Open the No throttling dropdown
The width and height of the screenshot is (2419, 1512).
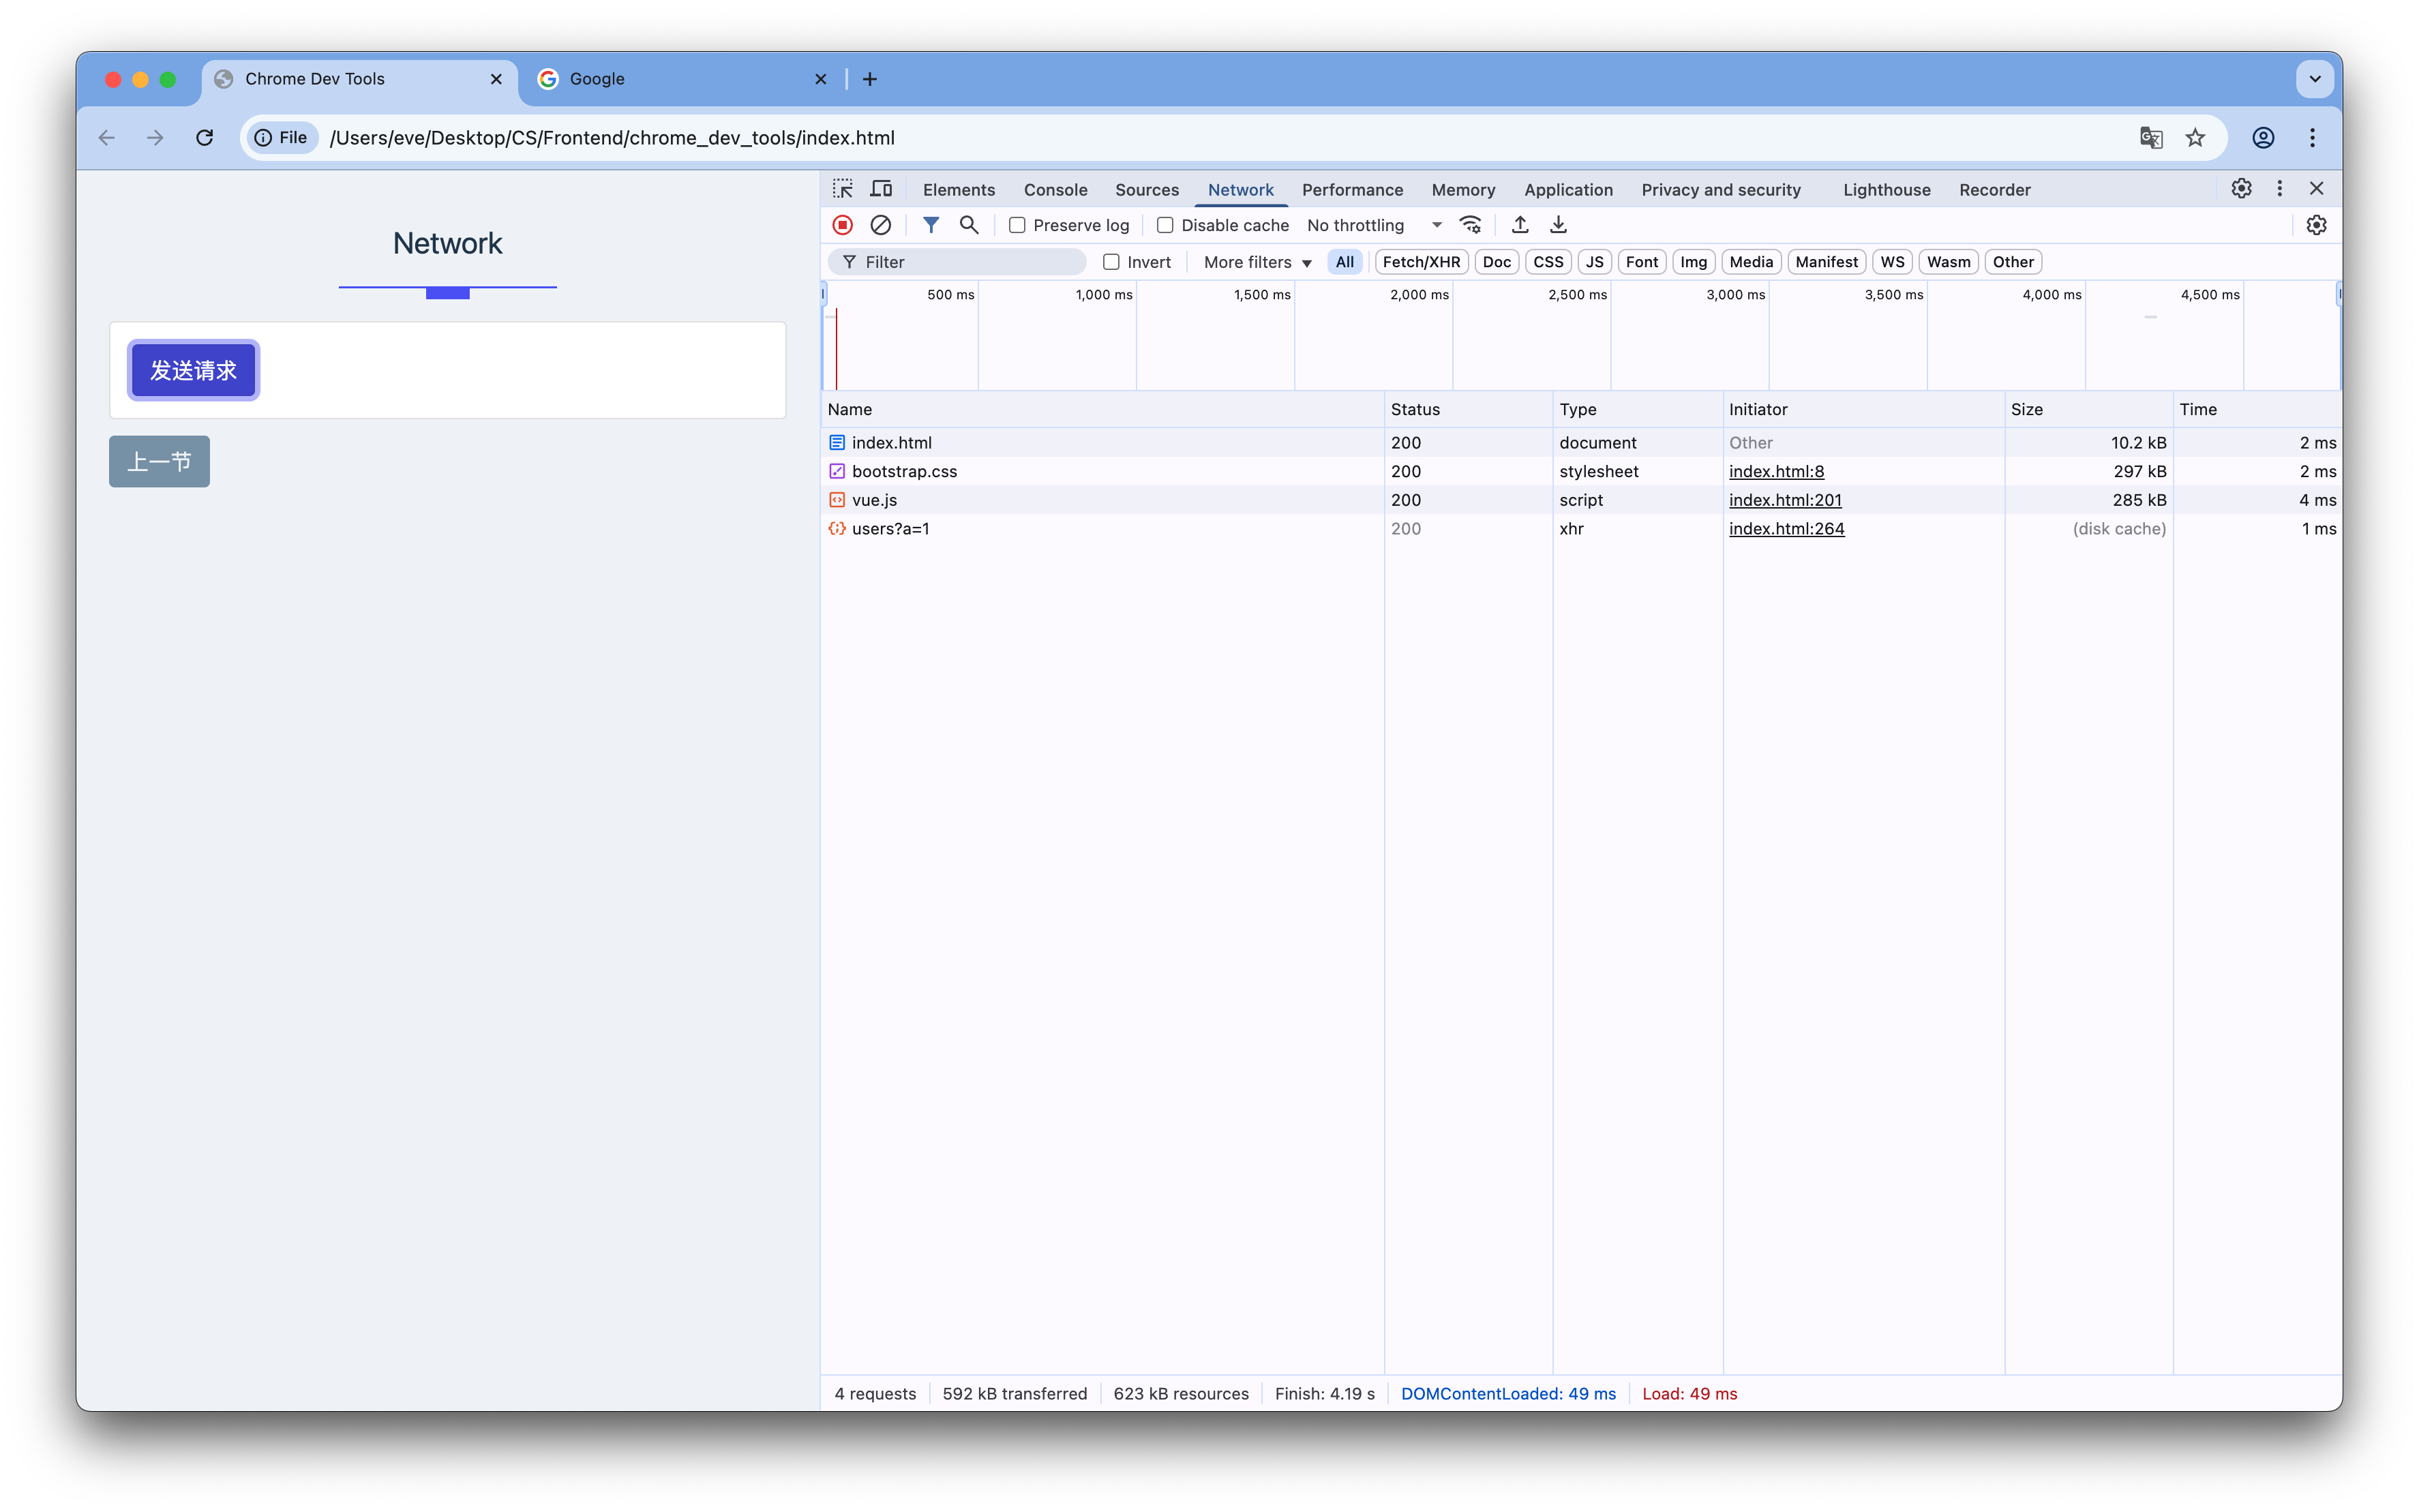(x=1374, y=225)
